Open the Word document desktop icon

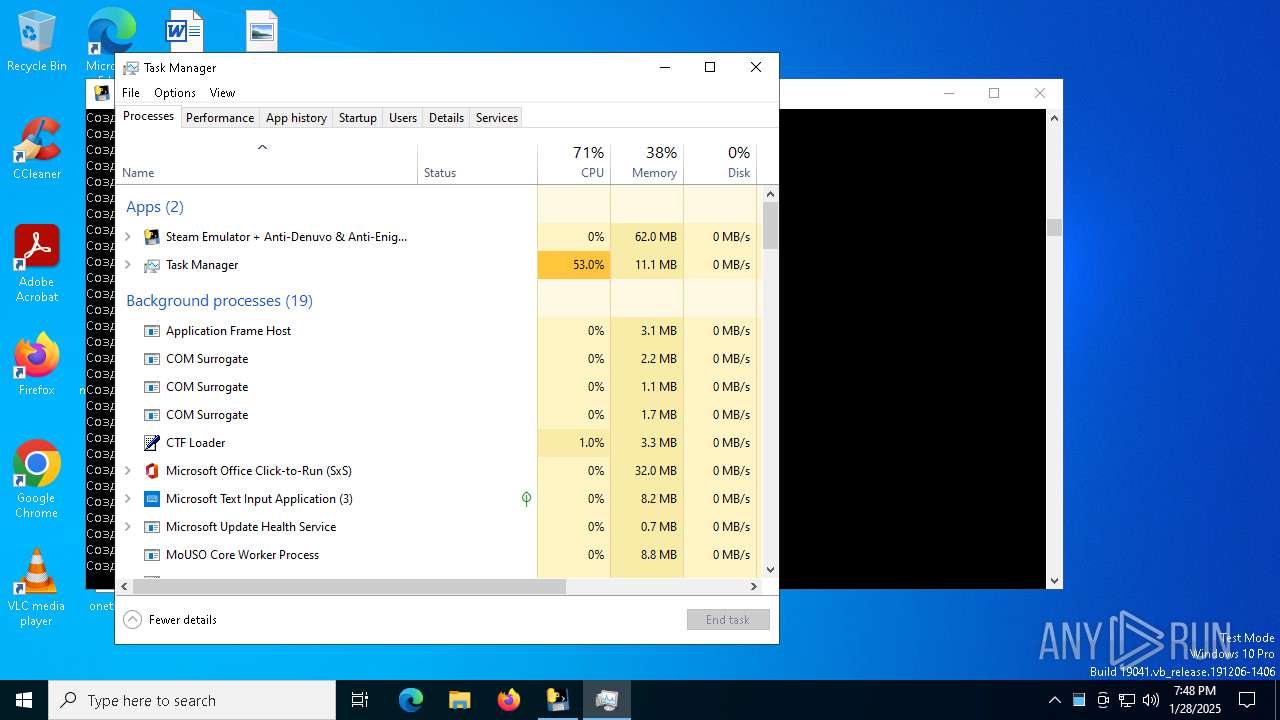point(184,30)
